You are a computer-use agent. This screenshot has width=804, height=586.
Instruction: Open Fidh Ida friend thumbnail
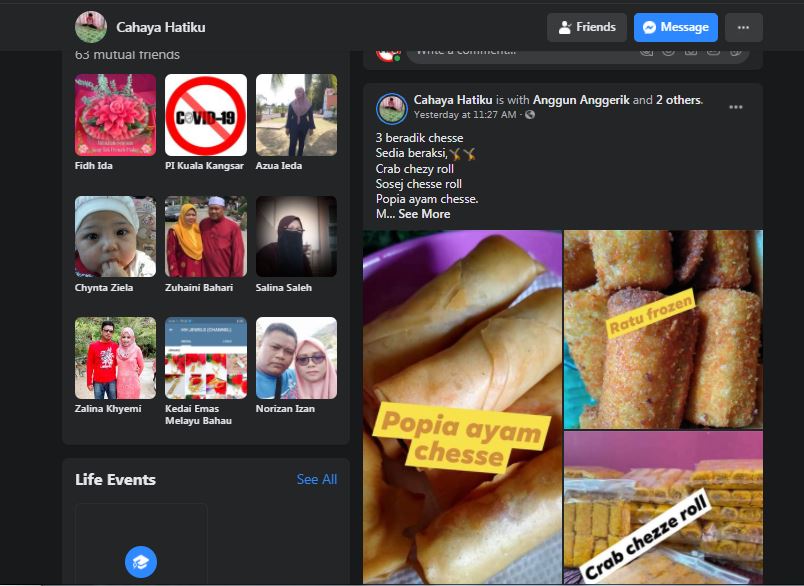[115, 115]
